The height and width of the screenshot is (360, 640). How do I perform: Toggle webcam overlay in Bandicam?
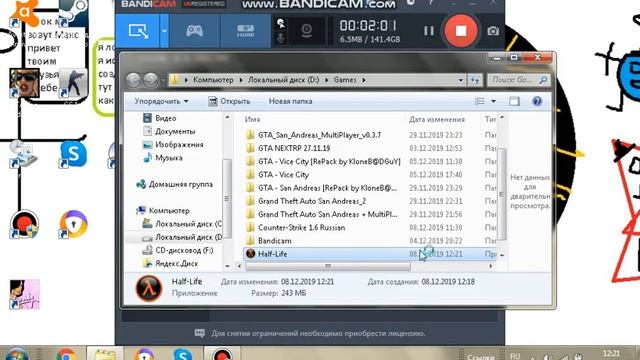click(x=307, y=31)
